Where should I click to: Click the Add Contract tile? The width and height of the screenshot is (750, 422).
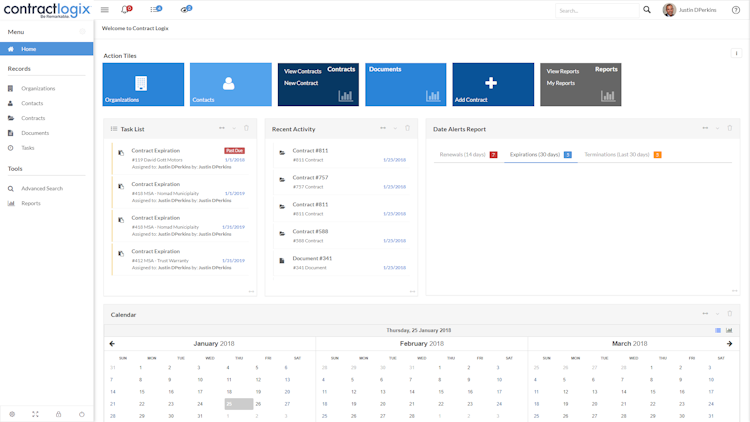pos(493,84)
